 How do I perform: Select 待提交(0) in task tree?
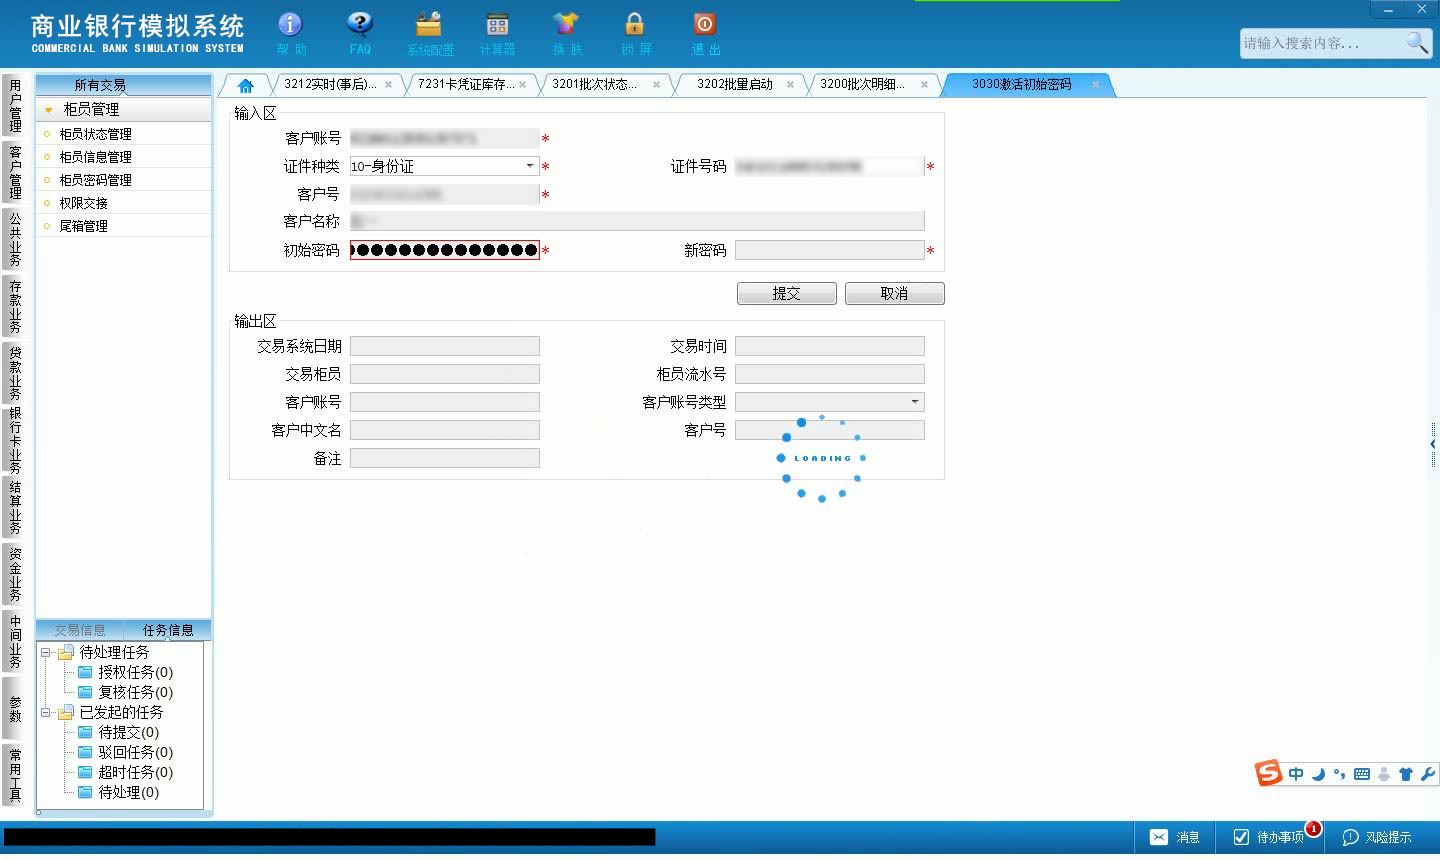coord(128,732)
